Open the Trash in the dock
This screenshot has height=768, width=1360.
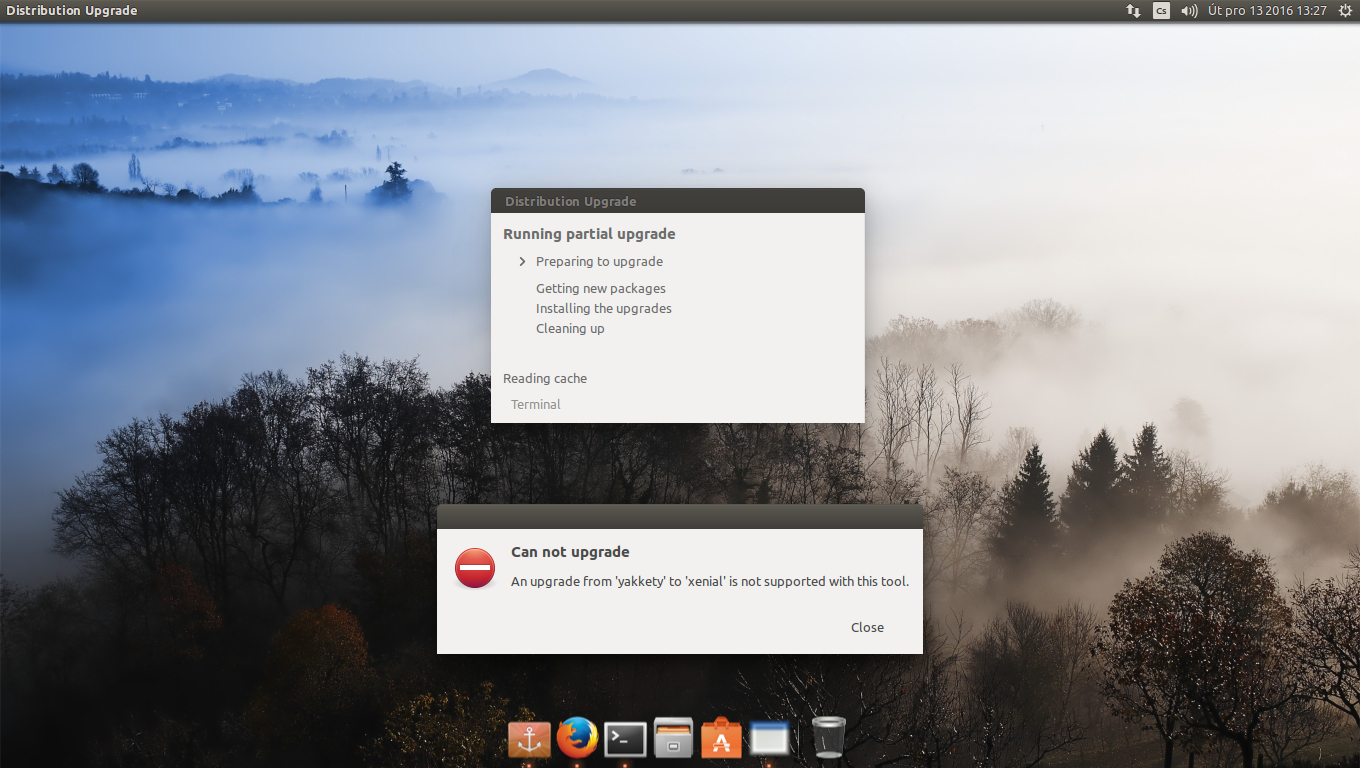(x=828, y=738)
